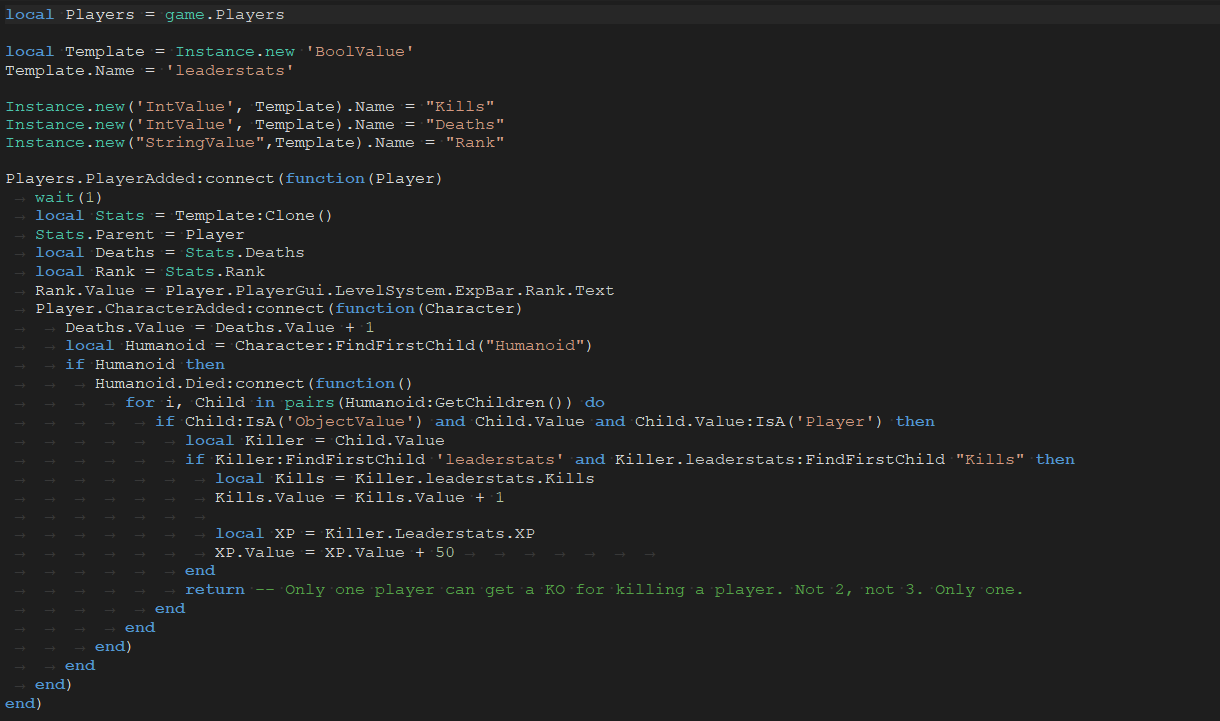The width and height of the screenshot is (1220, 721).
Task: Click the Players.PlayerAdded:connect line
Action: [x=224, y=178]
